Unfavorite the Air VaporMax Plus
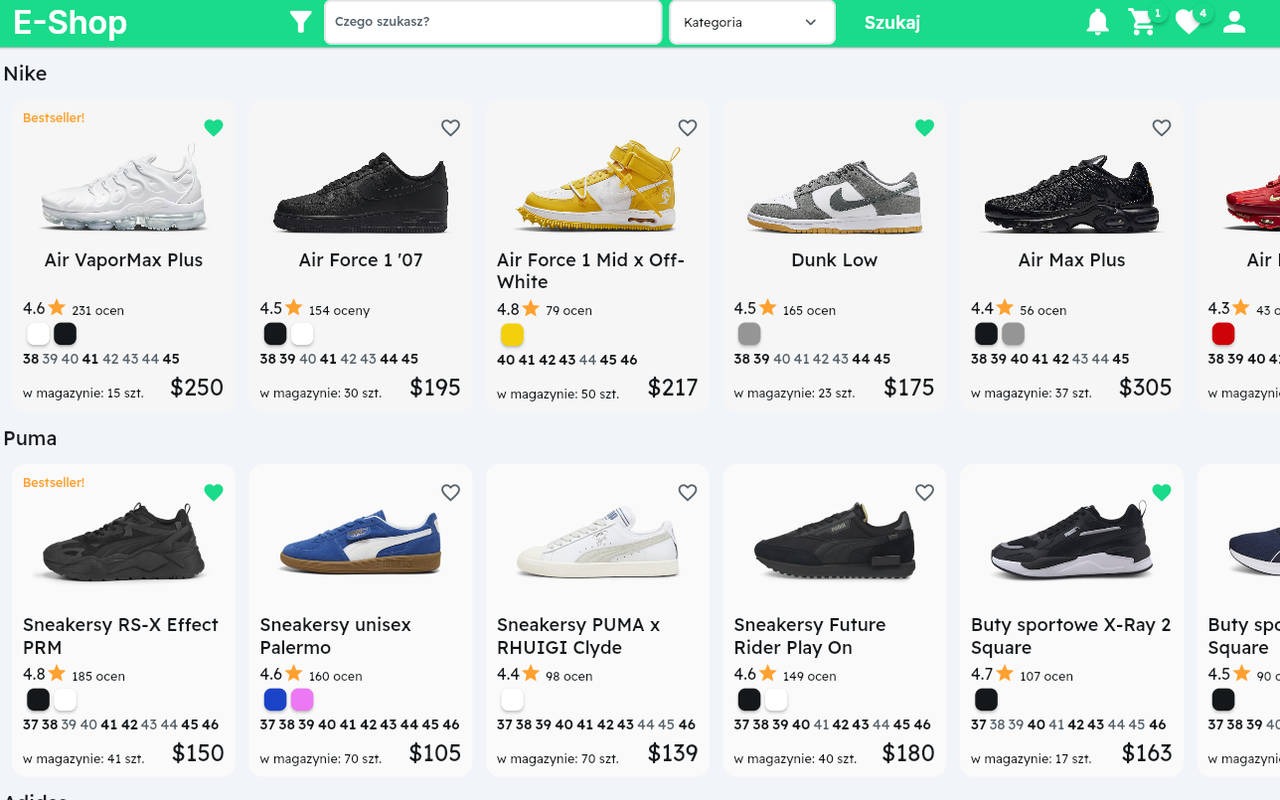Image resolution: width=1280 pixels, height=800 pixels. 213,128
